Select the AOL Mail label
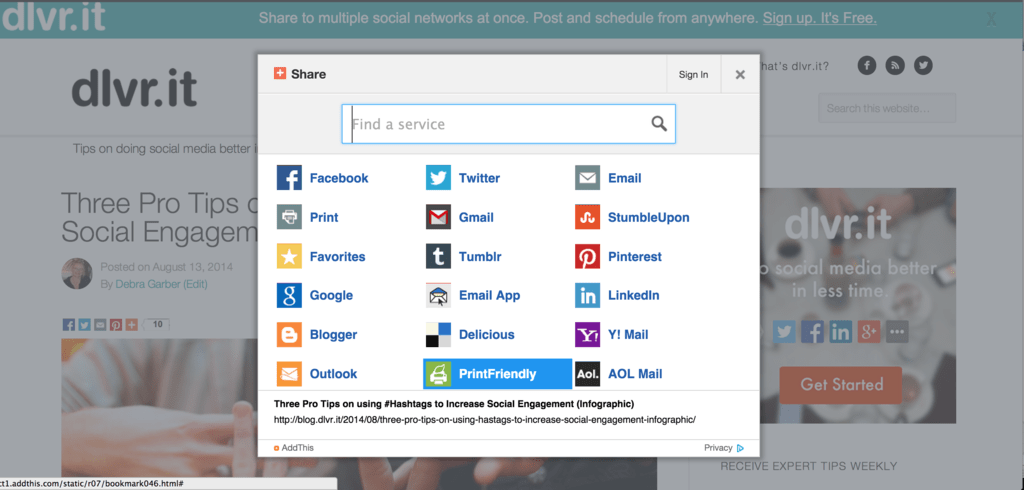Image resolution: width=1024 pixels, height=490 pixels. pyautogui.click(x=635, y=374)
